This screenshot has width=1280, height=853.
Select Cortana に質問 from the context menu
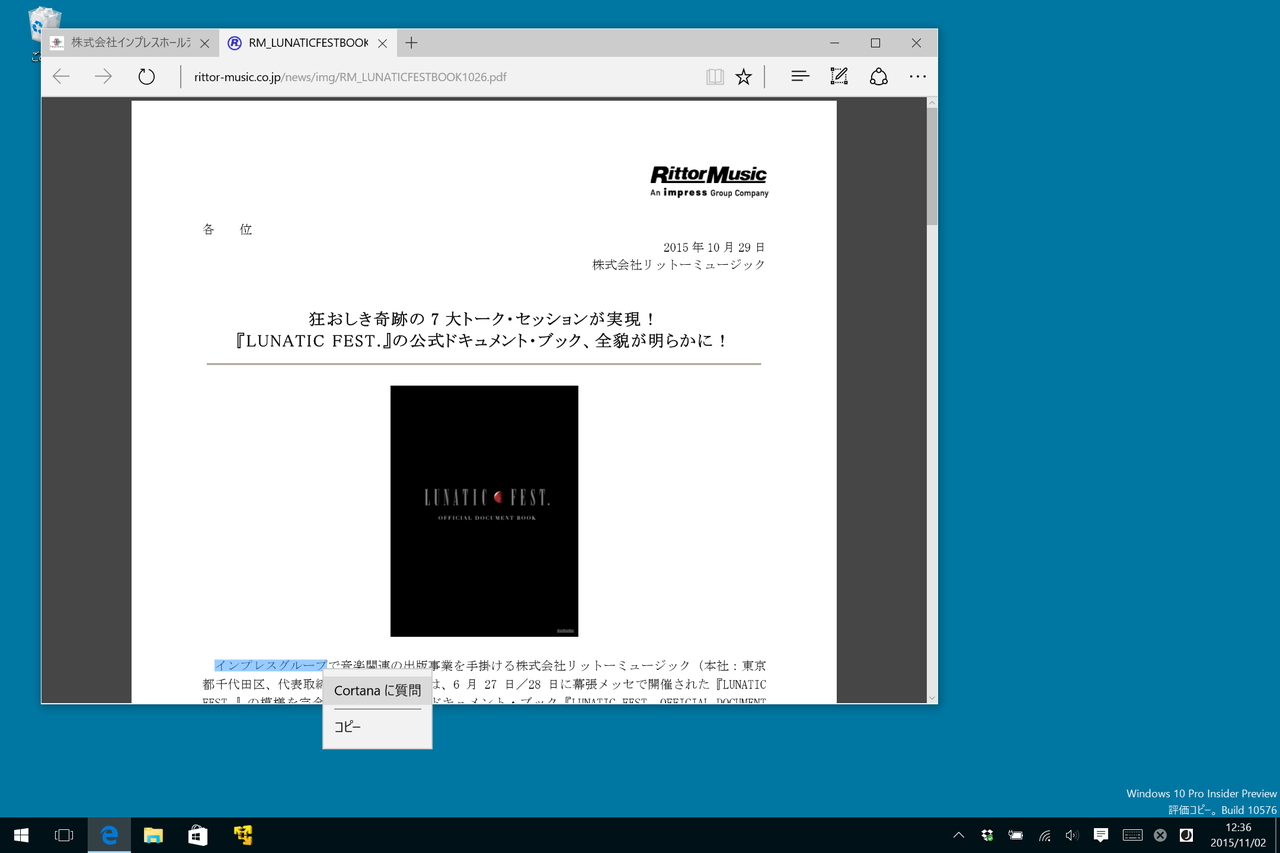coord(377,690)
